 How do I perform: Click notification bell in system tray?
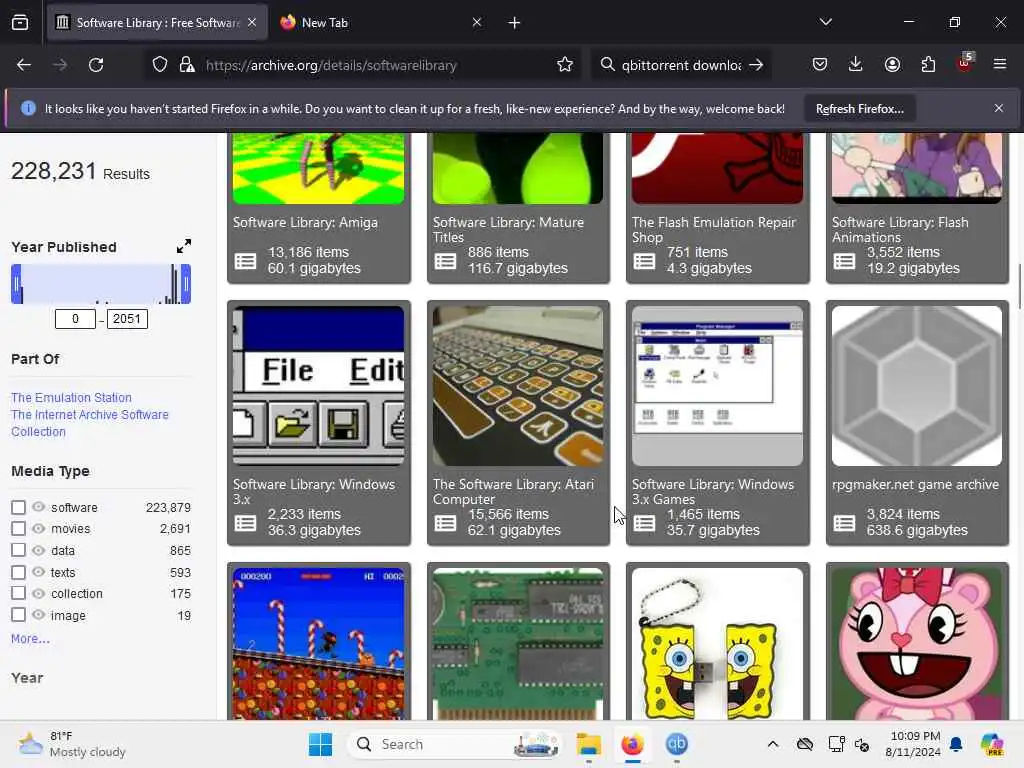coord(956,744)
